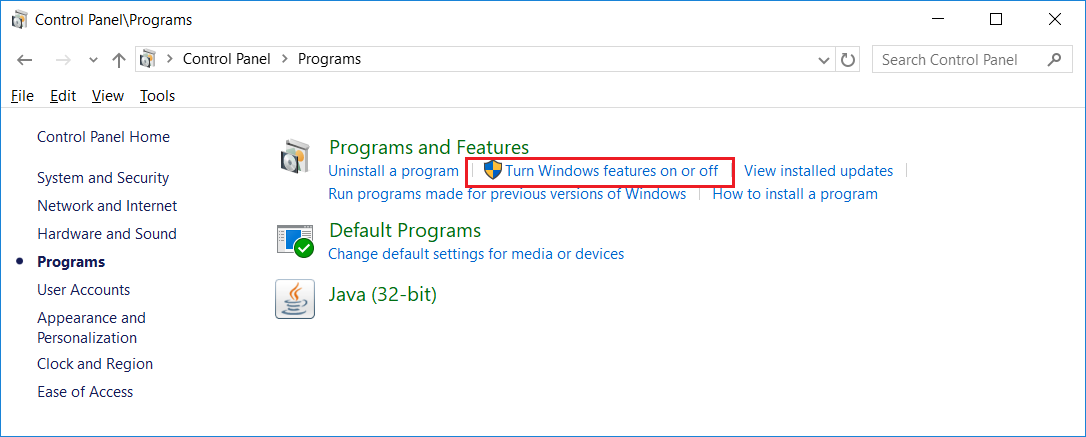Click the Java coffee cup icon
The height and width of the screenshot is (437, 1086).
click(295, 299)
